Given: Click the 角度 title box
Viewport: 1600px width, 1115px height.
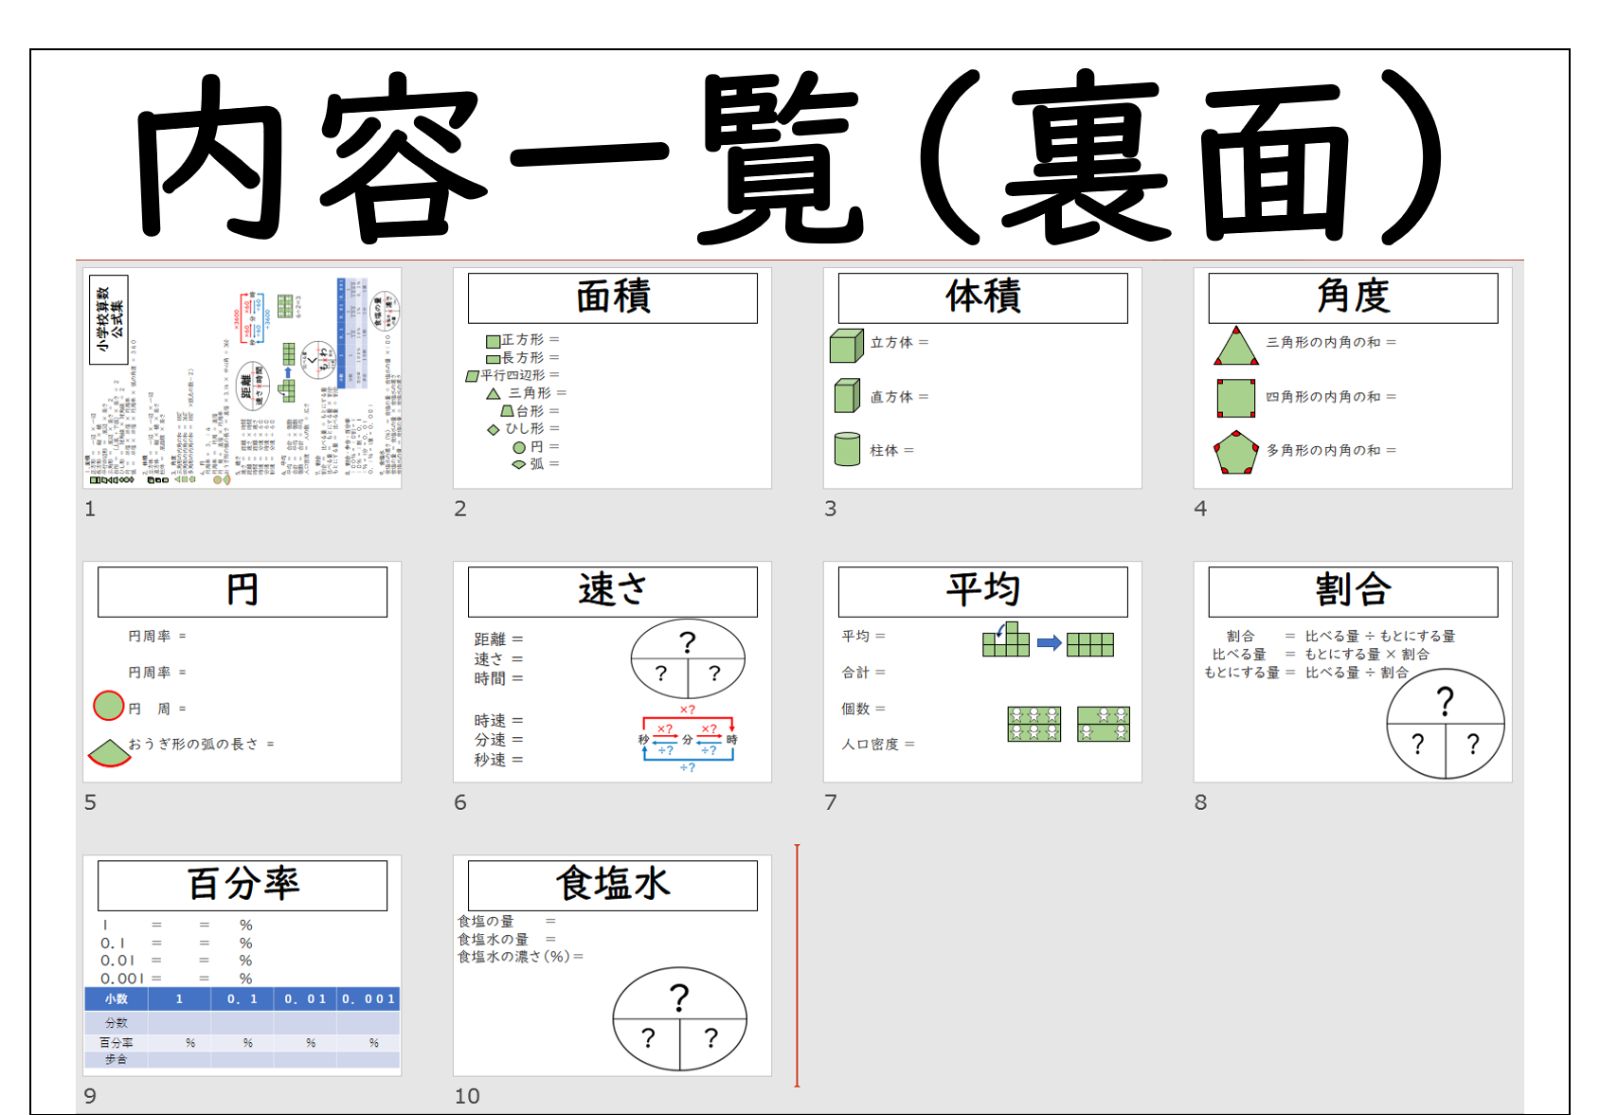Looking at the screenshot, I should pos(1353,298).
